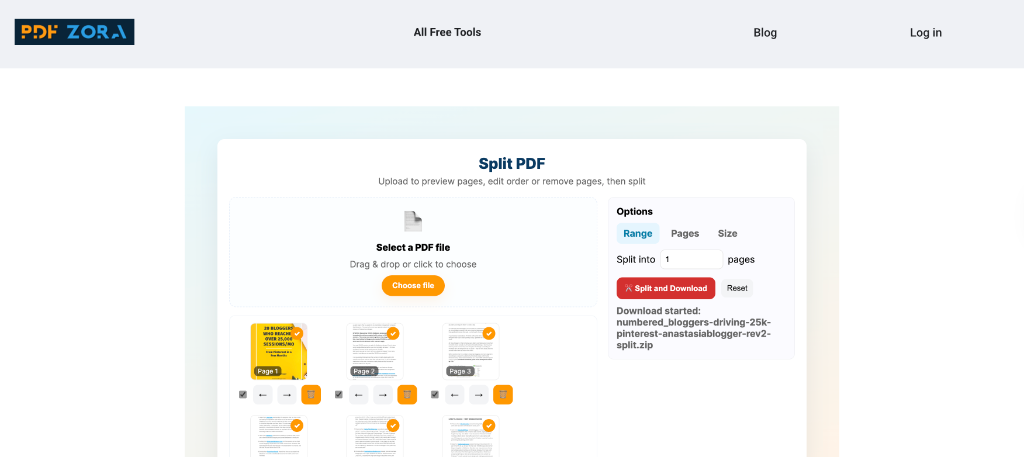This screenshot has height=469, width=1024.
Task: Uncheck the Page 3 selection checkbox
Action: [x=435, y=395]
